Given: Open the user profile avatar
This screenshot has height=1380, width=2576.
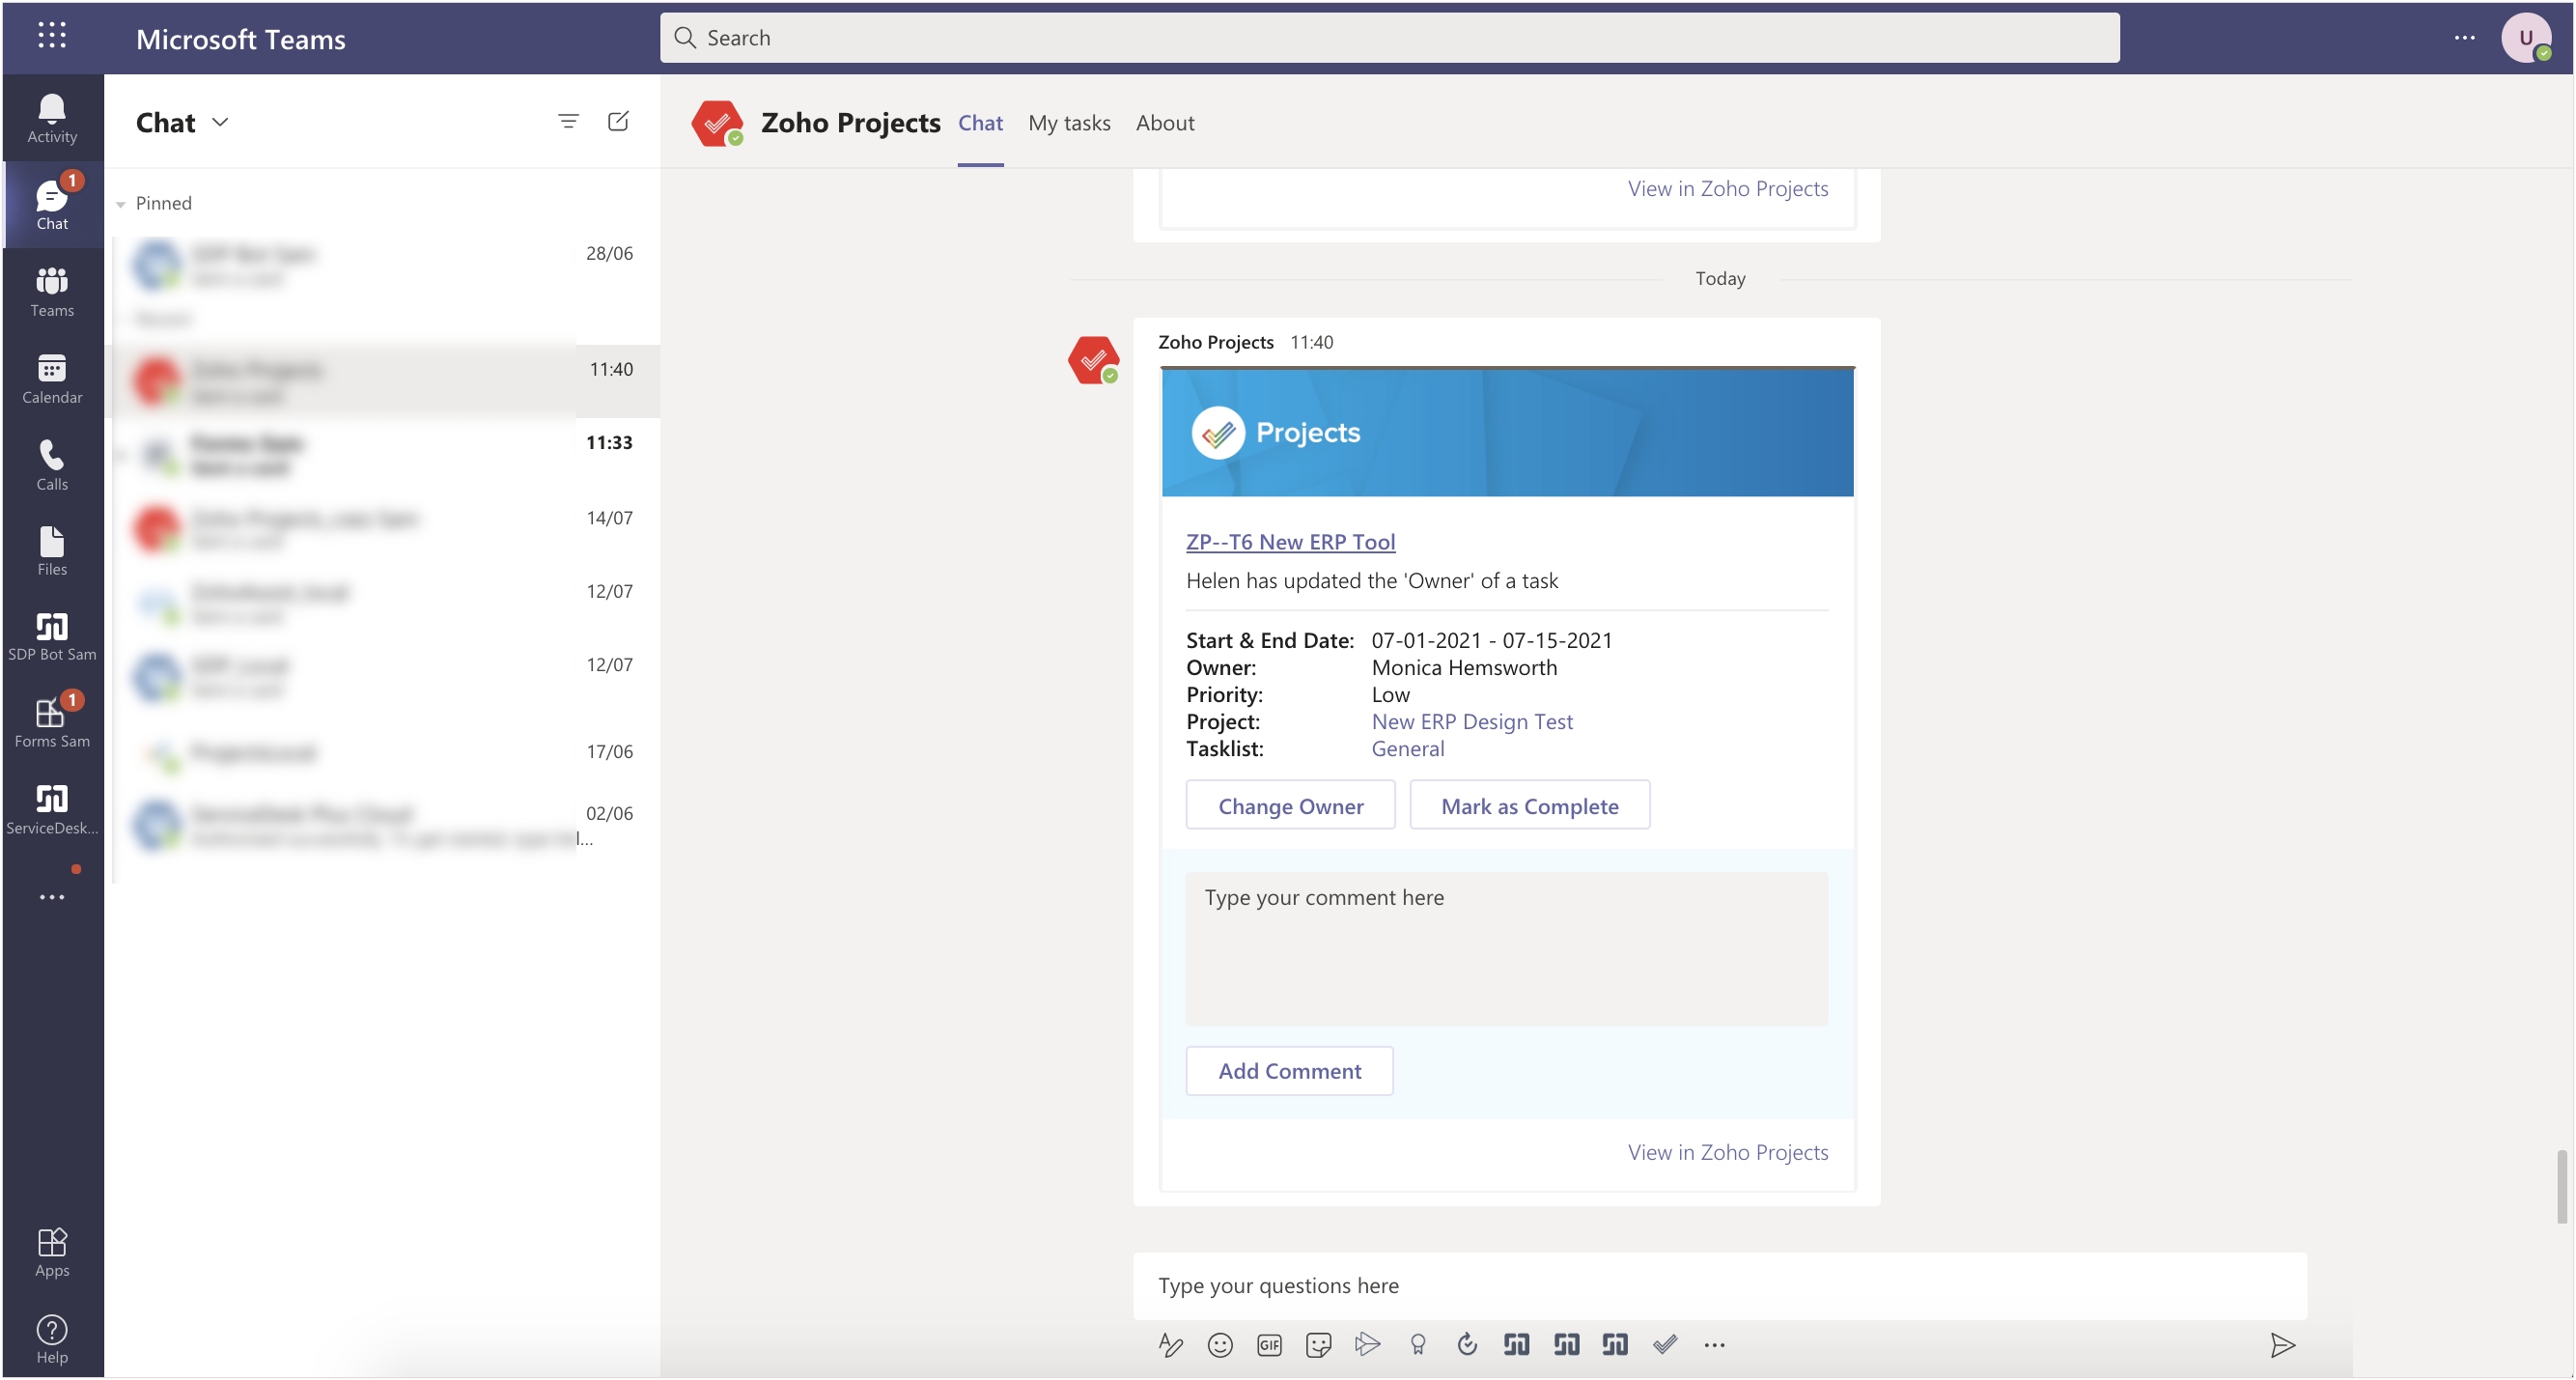Looking at the screenshot, I should (2525, 38).
